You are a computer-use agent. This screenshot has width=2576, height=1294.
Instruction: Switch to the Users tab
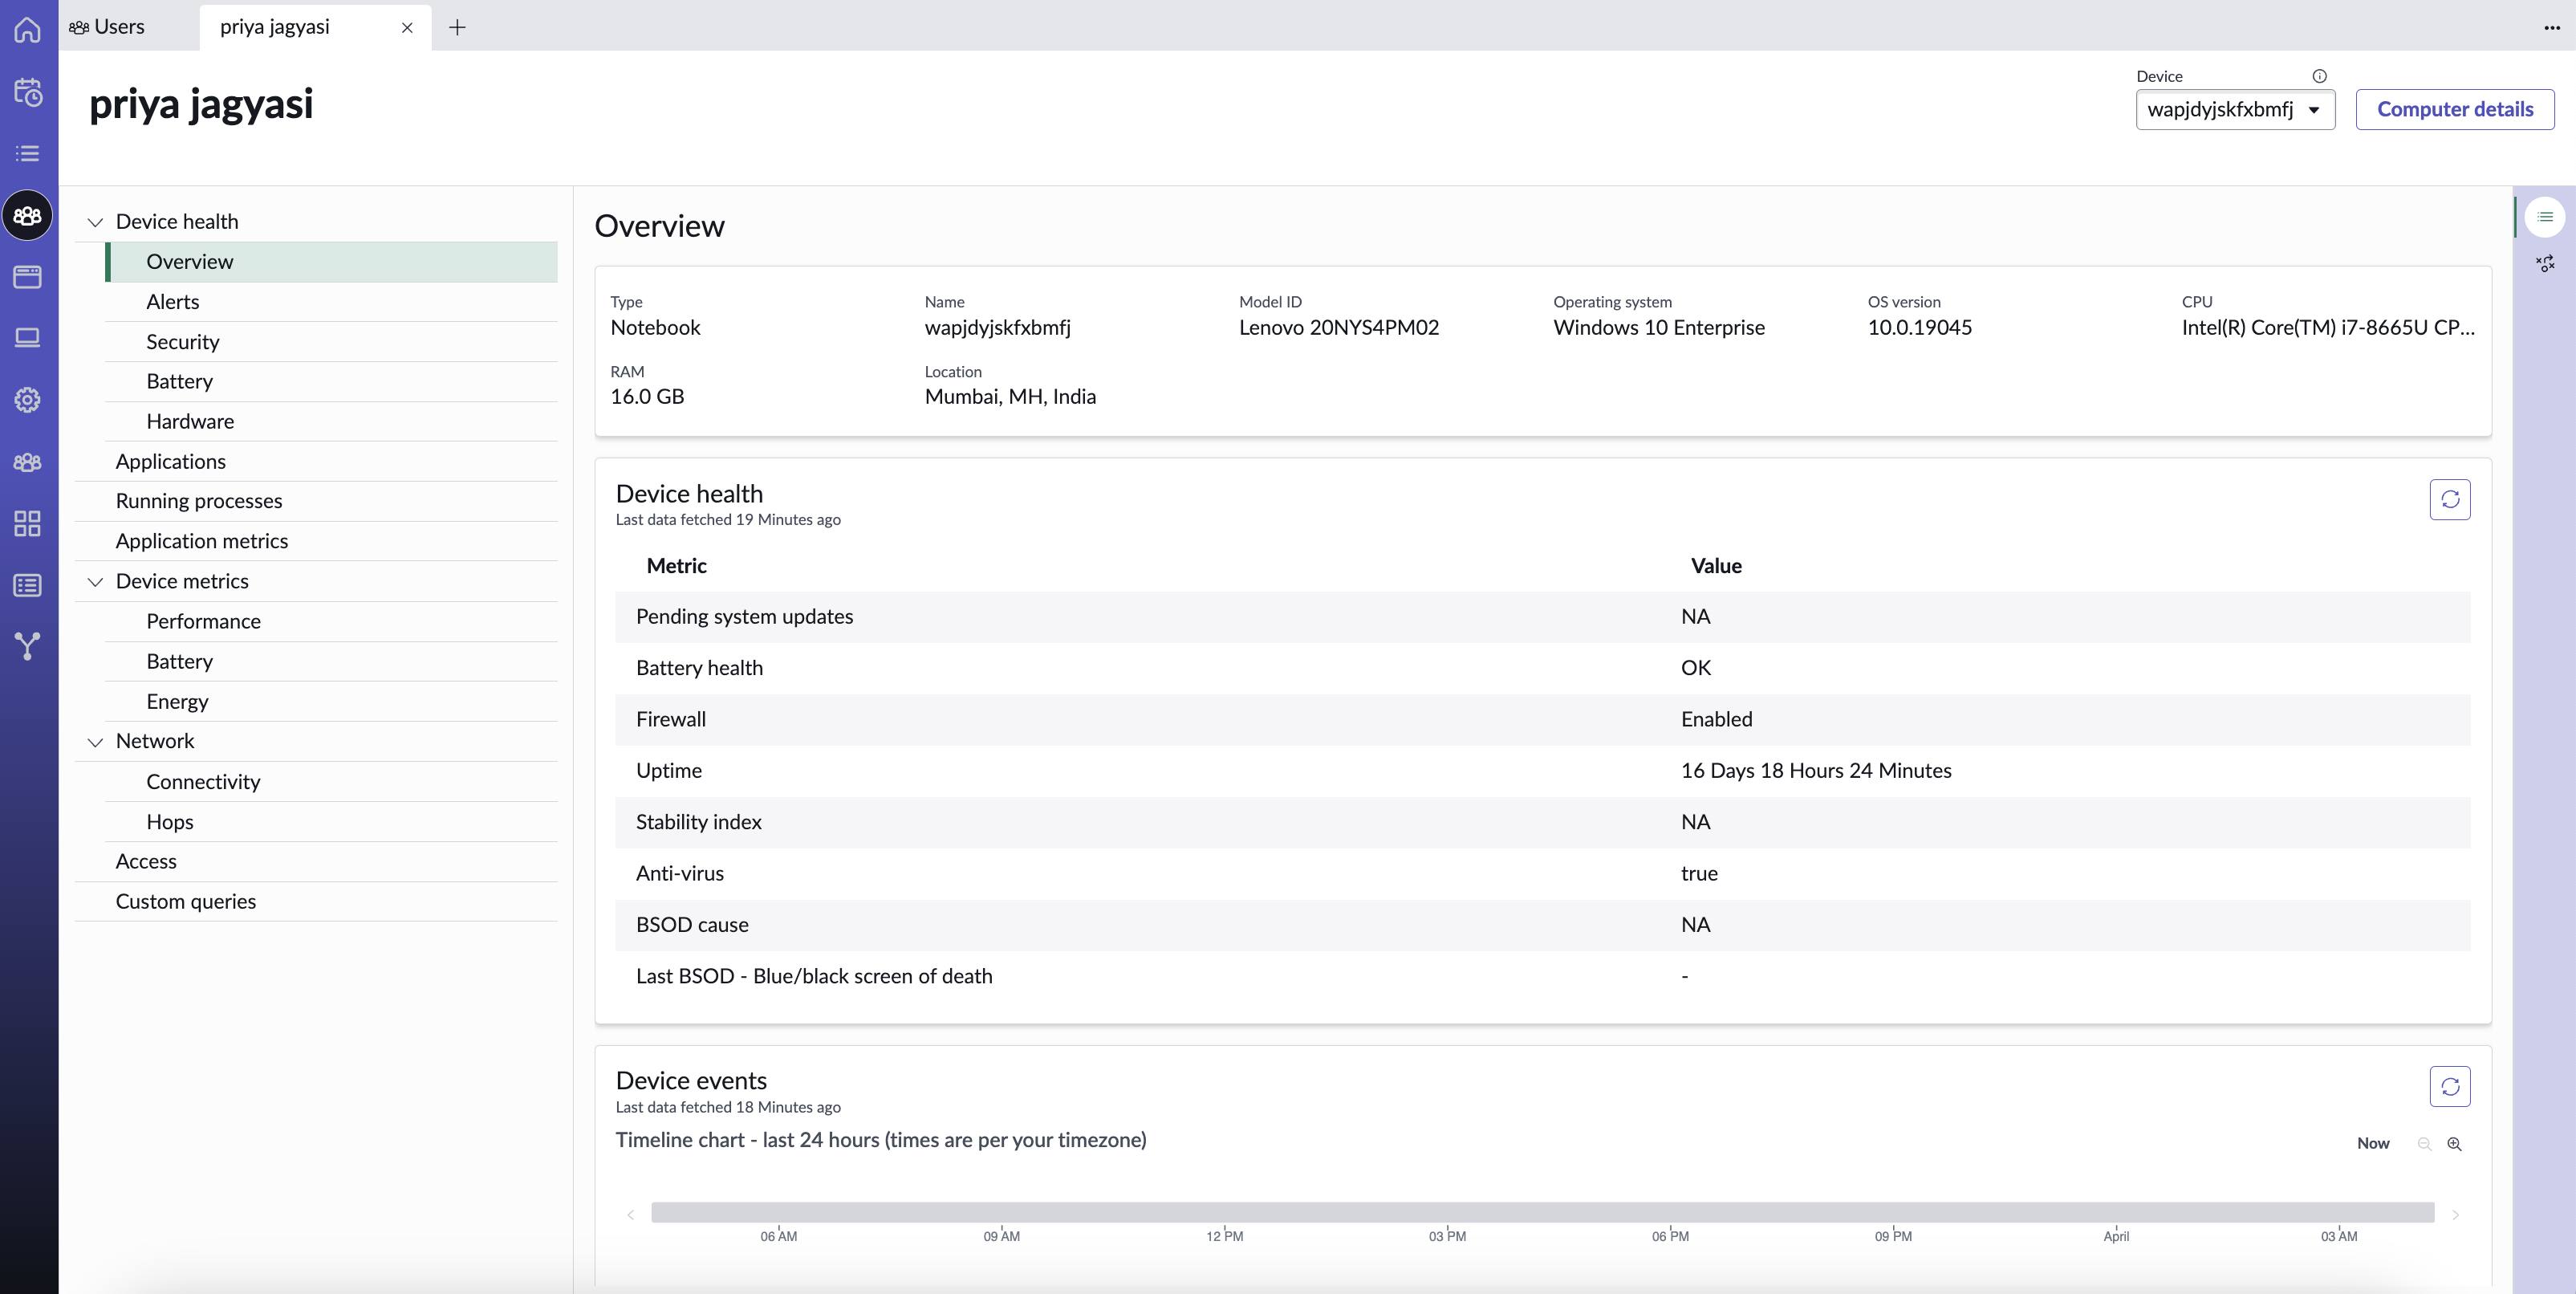107,27
